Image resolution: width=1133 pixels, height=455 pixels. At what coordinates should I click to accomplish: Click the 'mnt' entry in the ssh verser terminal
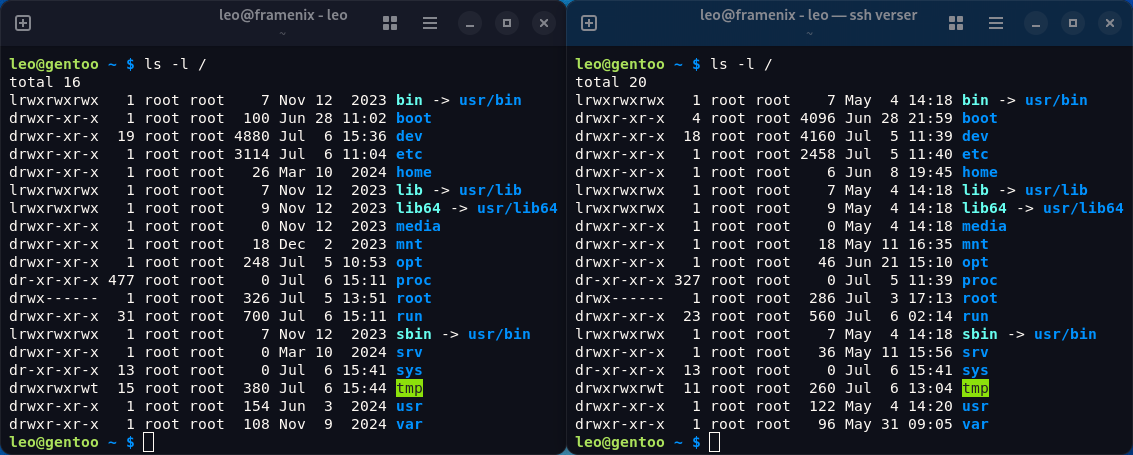click(975, 244)
